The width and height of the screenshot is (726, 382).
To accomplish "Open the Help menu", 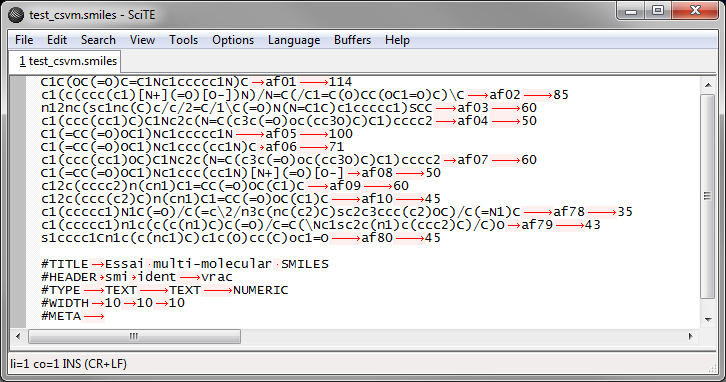I will click(x=397, y=40).
